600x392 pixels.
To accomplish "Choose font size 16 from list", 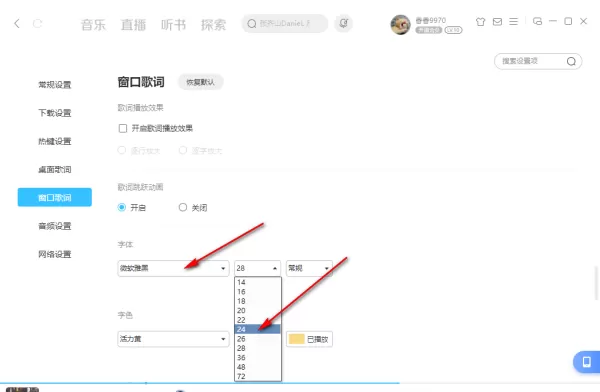I will click(258, 292).
